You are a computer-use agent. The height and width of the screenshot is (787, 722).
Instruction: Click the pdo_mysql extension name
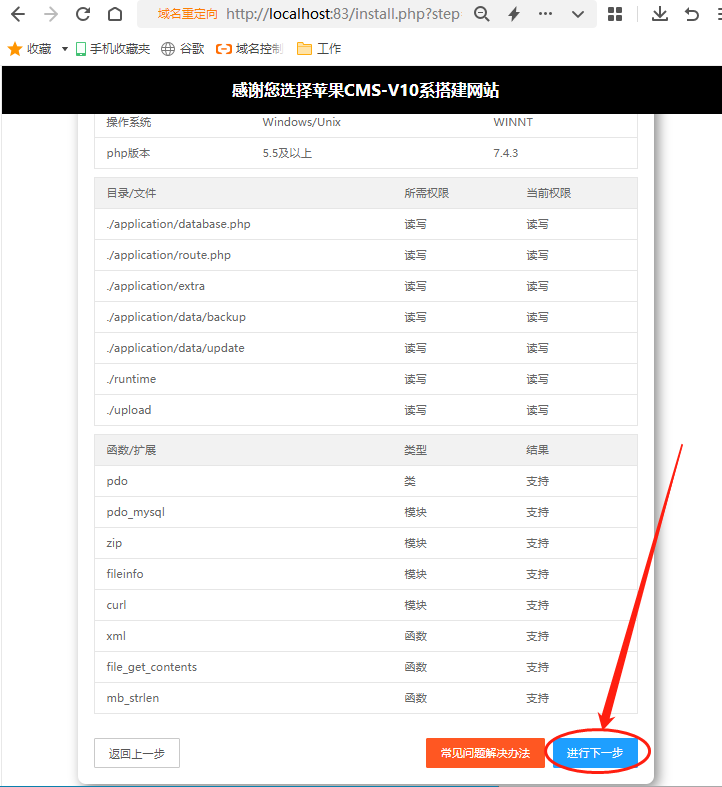coord(136,512)
